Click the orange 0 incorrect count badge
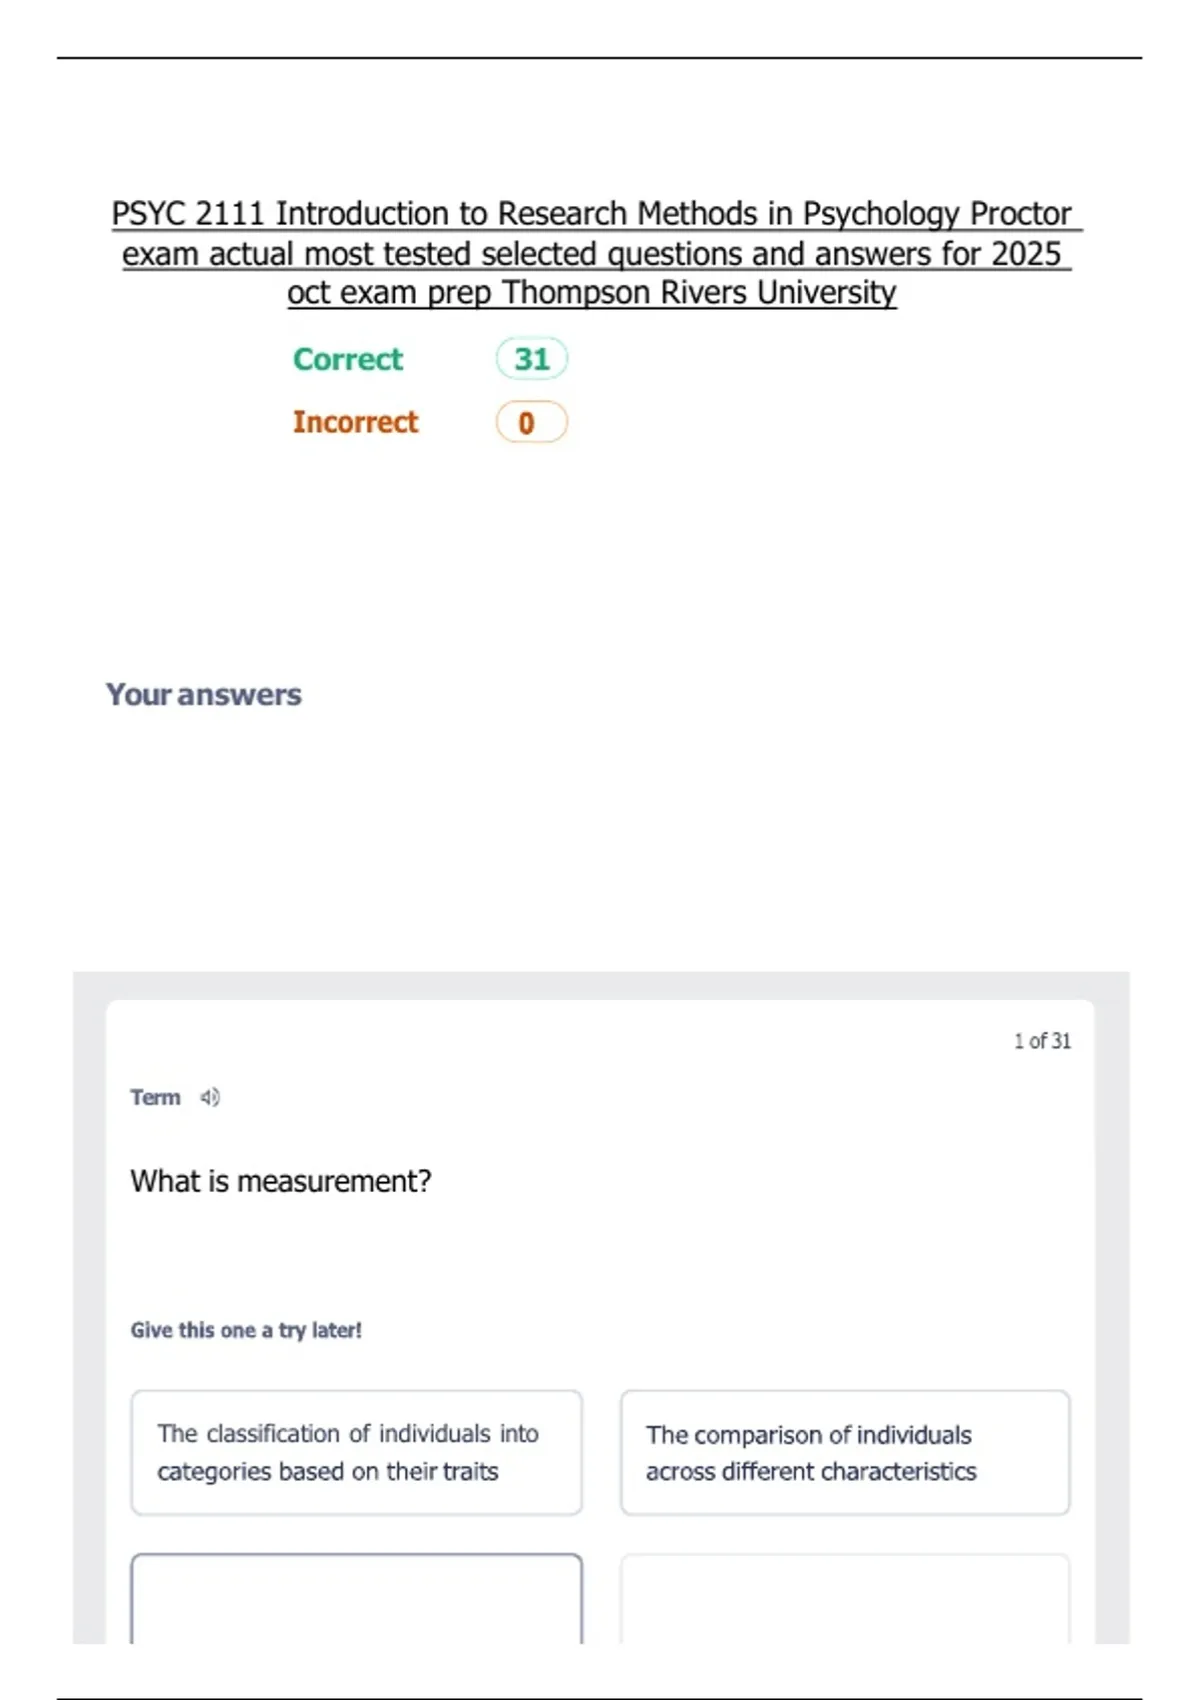 532,422
